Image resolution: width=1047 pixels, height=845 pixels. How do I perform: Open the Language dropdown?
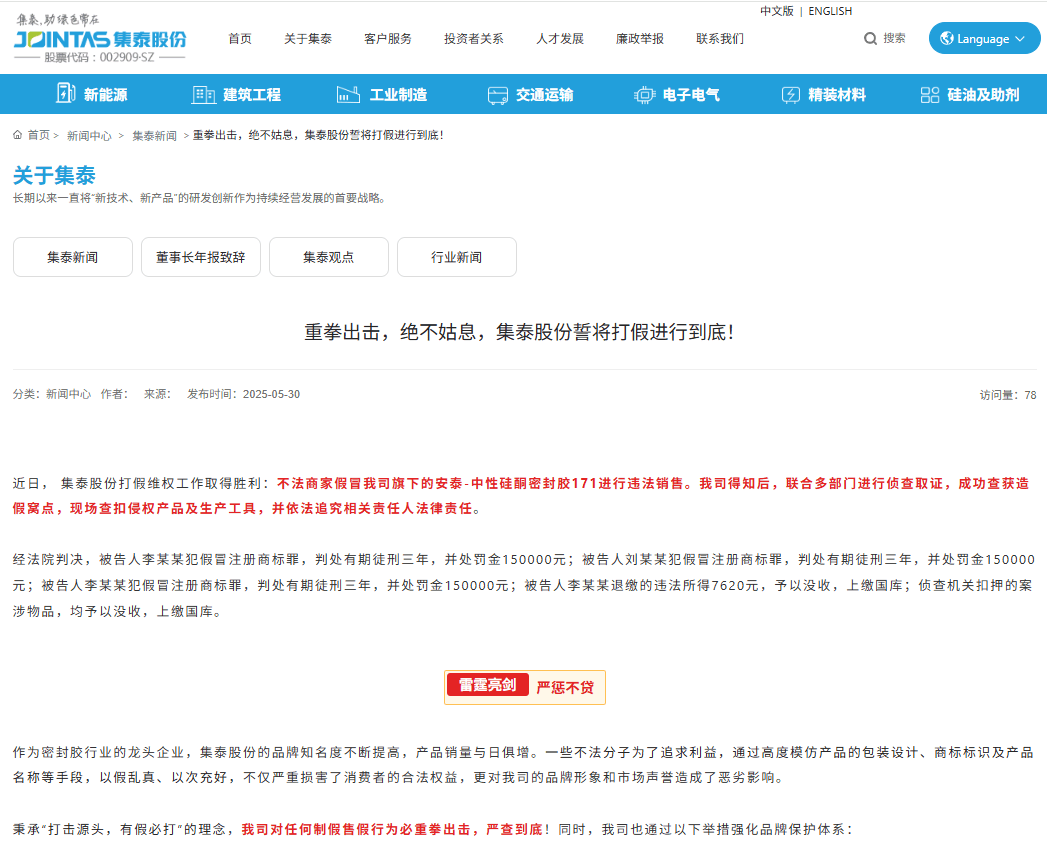coord(984,39)
